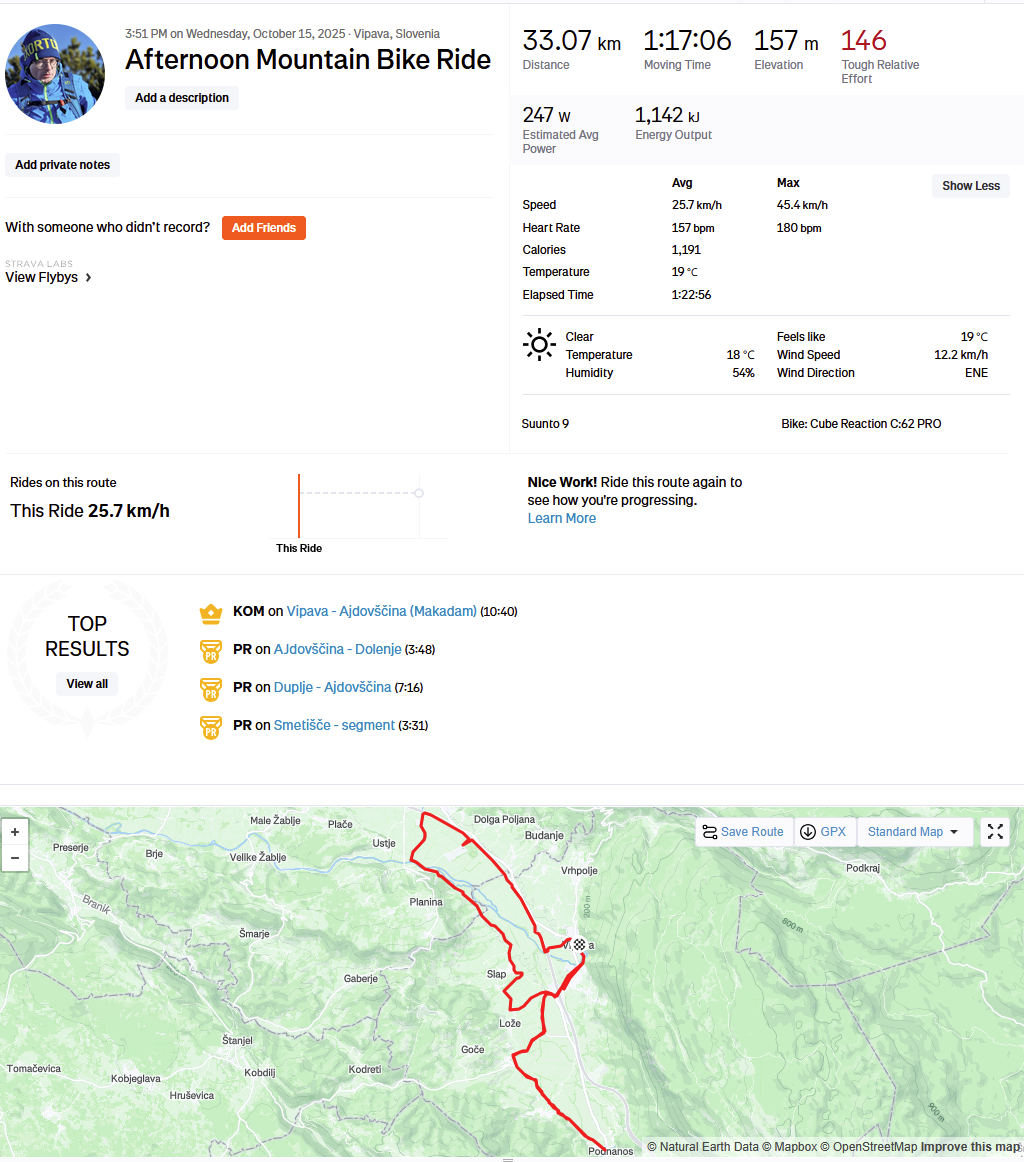Collapse stats with Show Less
Viewport: 1024px width, 1162px height.
tap(971, 186)
